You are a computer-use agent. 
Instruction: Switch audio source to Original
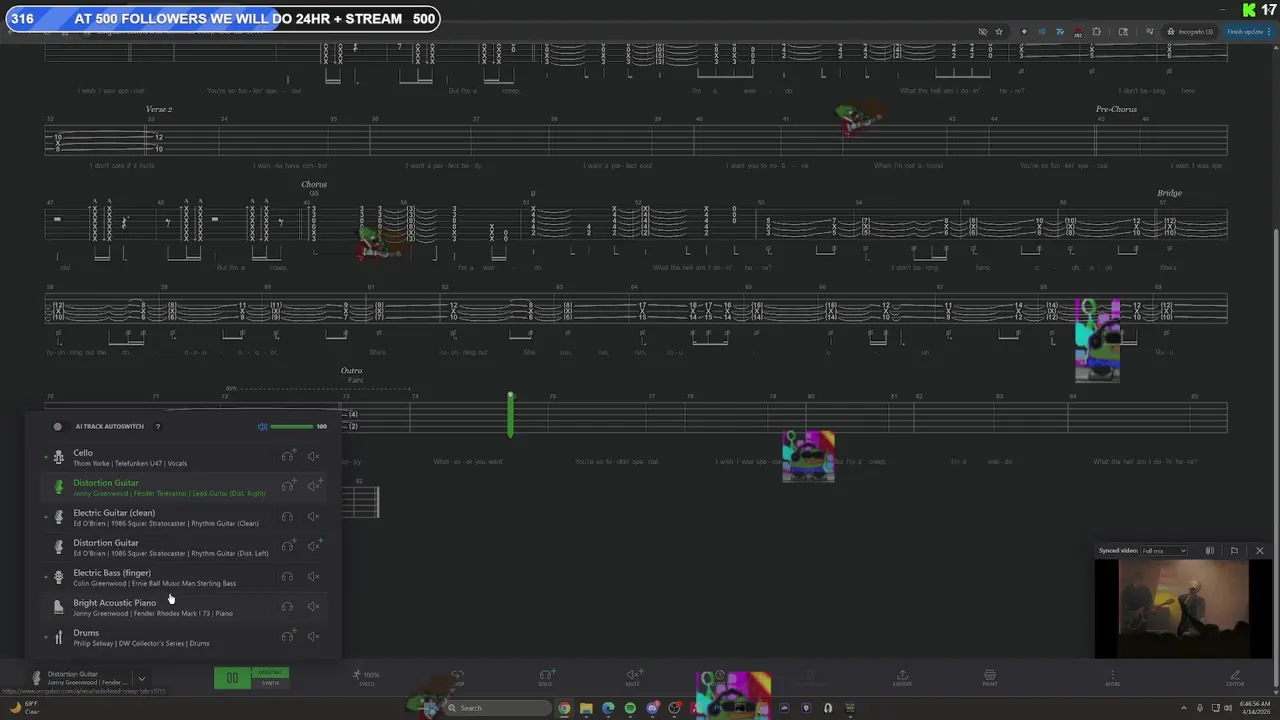coord(270,672)
